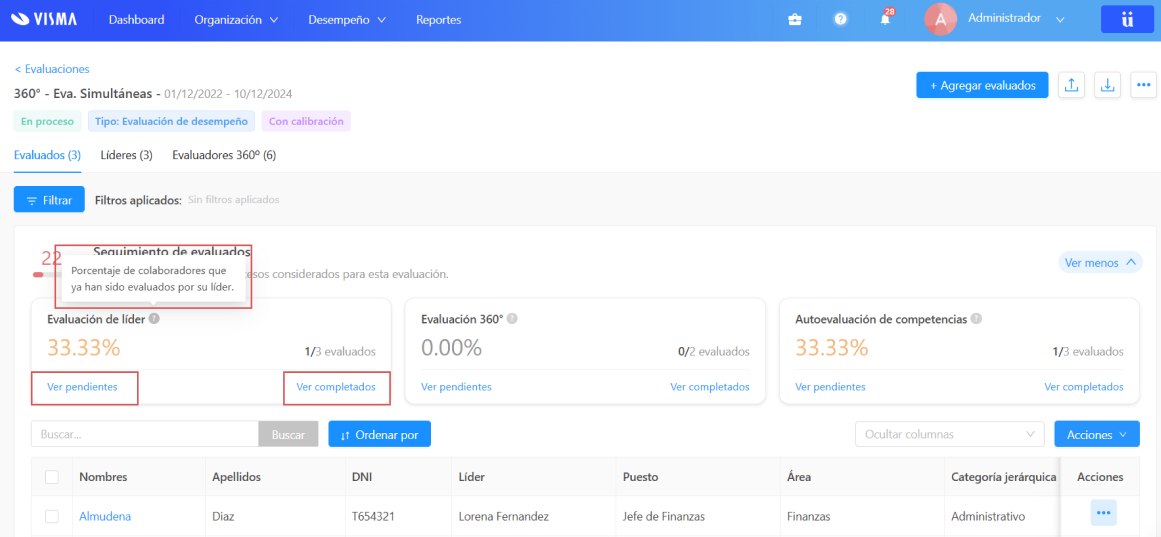Click info icon next to Evaluación 360°
The image size is (1161, 537).
[x=512, y=319]
